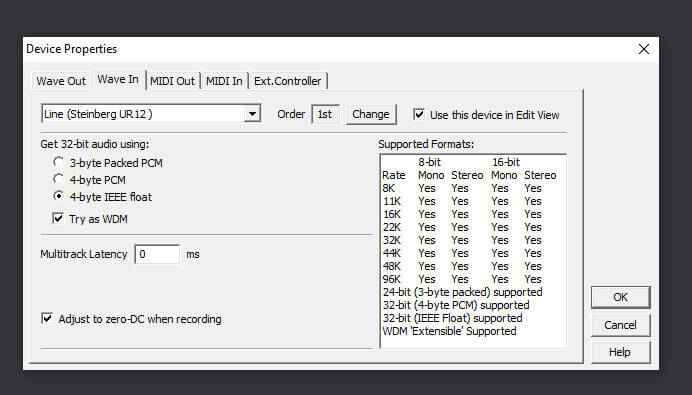692x395 pixels.
Task: Click the Change order button
Action: pyautogui.click(x=371, y=114)
